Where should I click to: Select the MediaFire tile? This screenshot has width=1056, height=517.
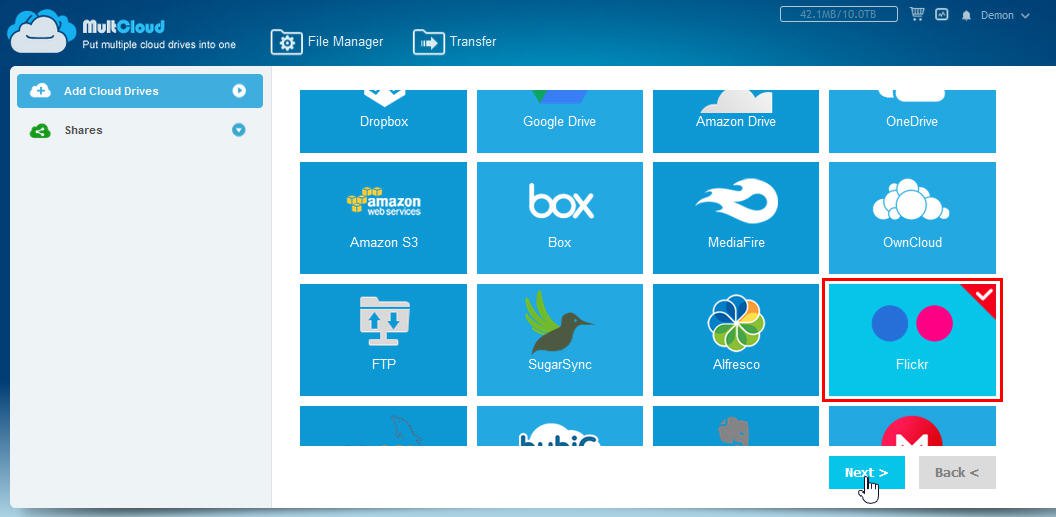[736, 217]
